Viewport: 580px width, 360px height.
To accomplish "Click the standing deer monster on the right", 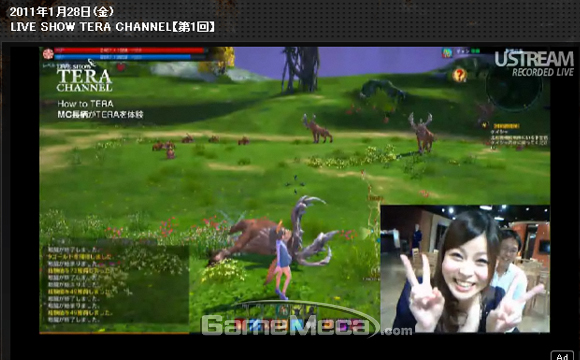I will 422,132.
